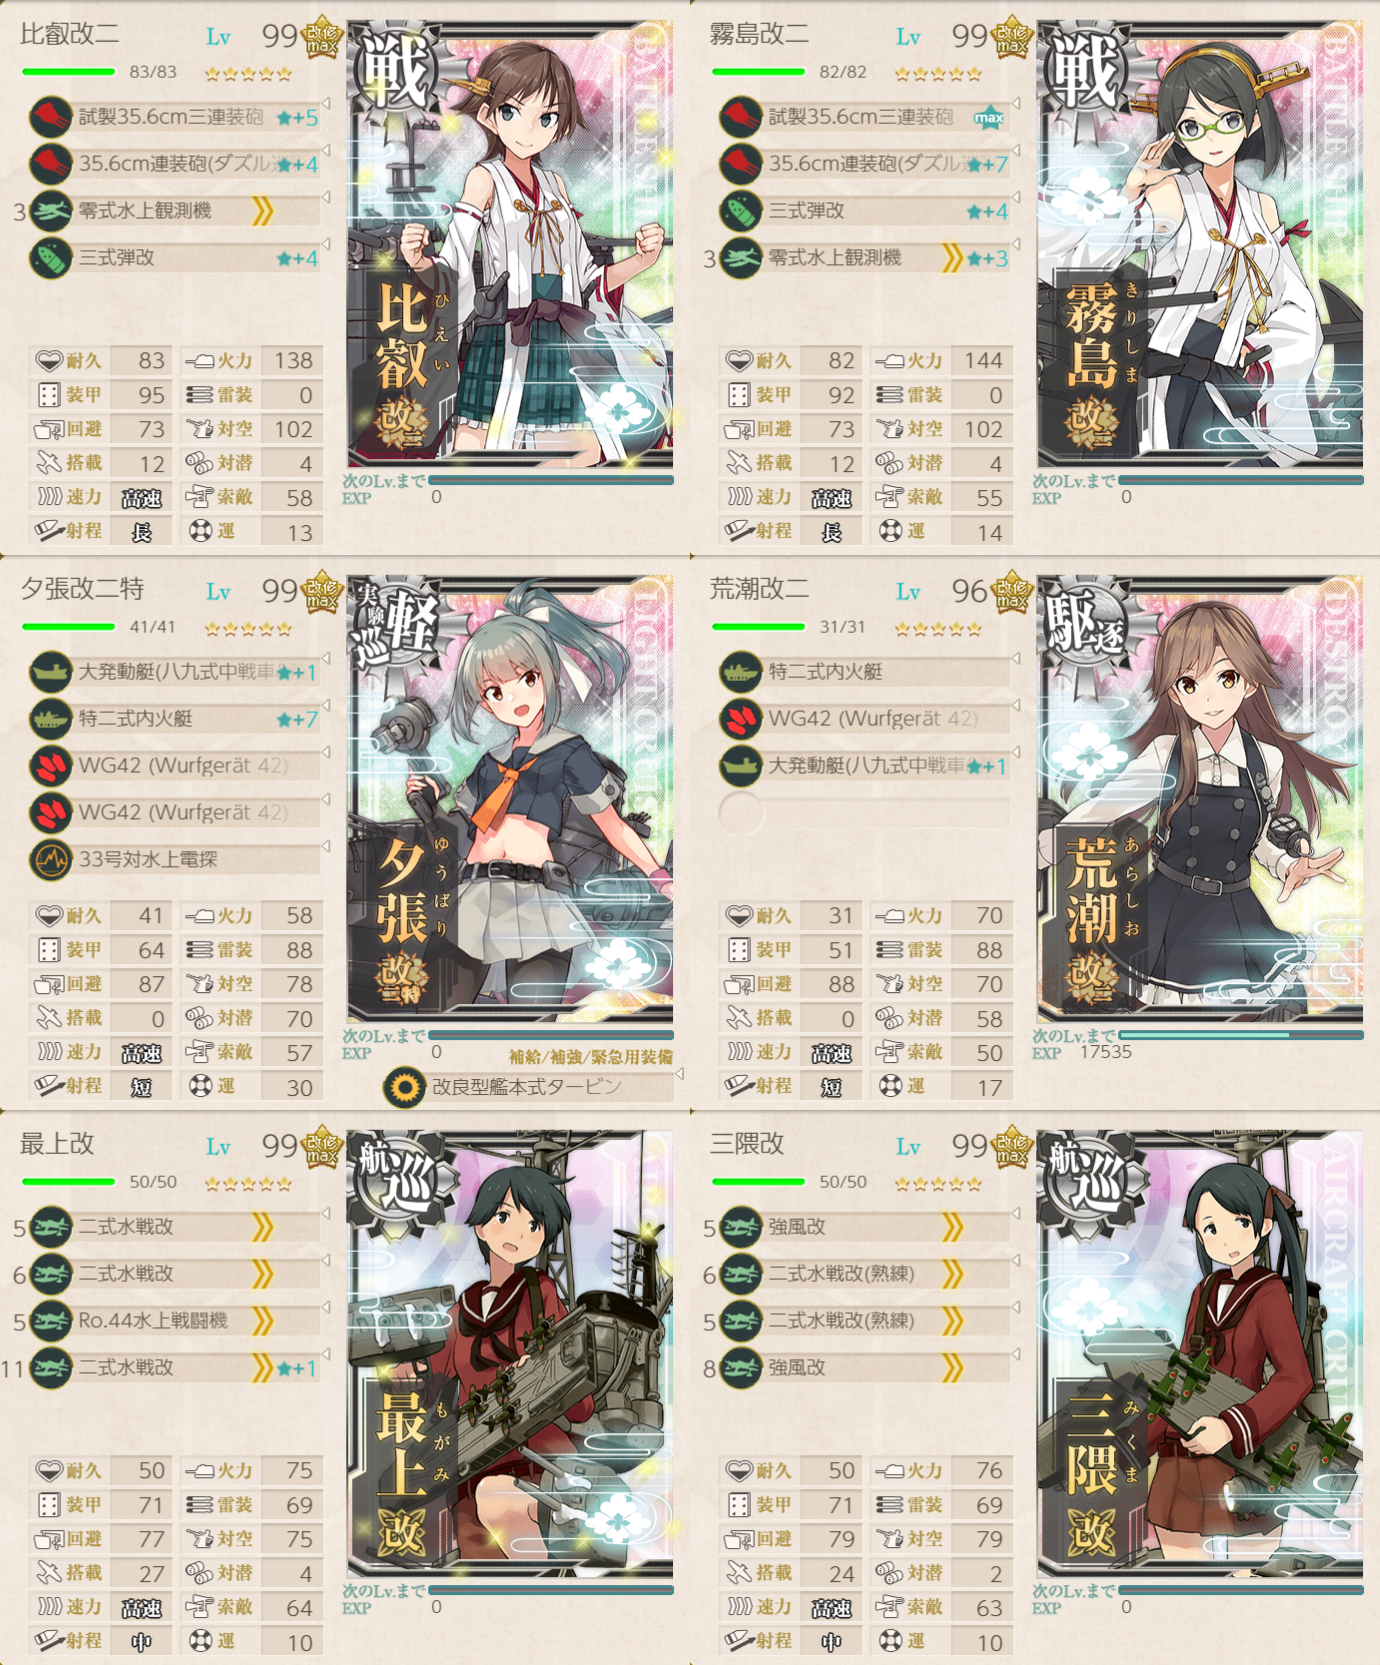Click Mikuma's first 強風改 seaplane fighter icon
The width and height of the screenshot is (1380, 1665).
click(x=740, y=1226)
